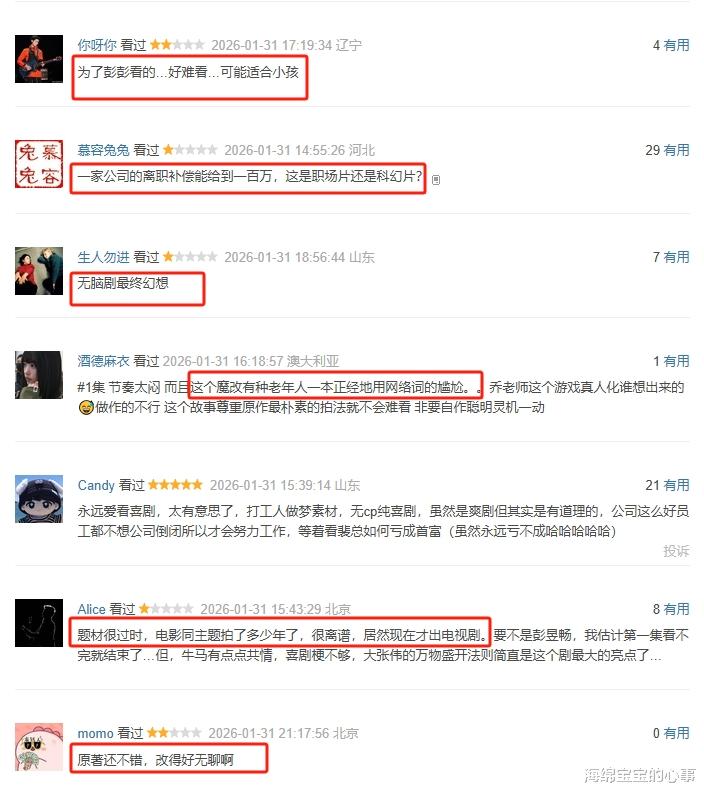Open username link Candy
The height and width of the screenshot is (794, 704).
coord(96,485)
